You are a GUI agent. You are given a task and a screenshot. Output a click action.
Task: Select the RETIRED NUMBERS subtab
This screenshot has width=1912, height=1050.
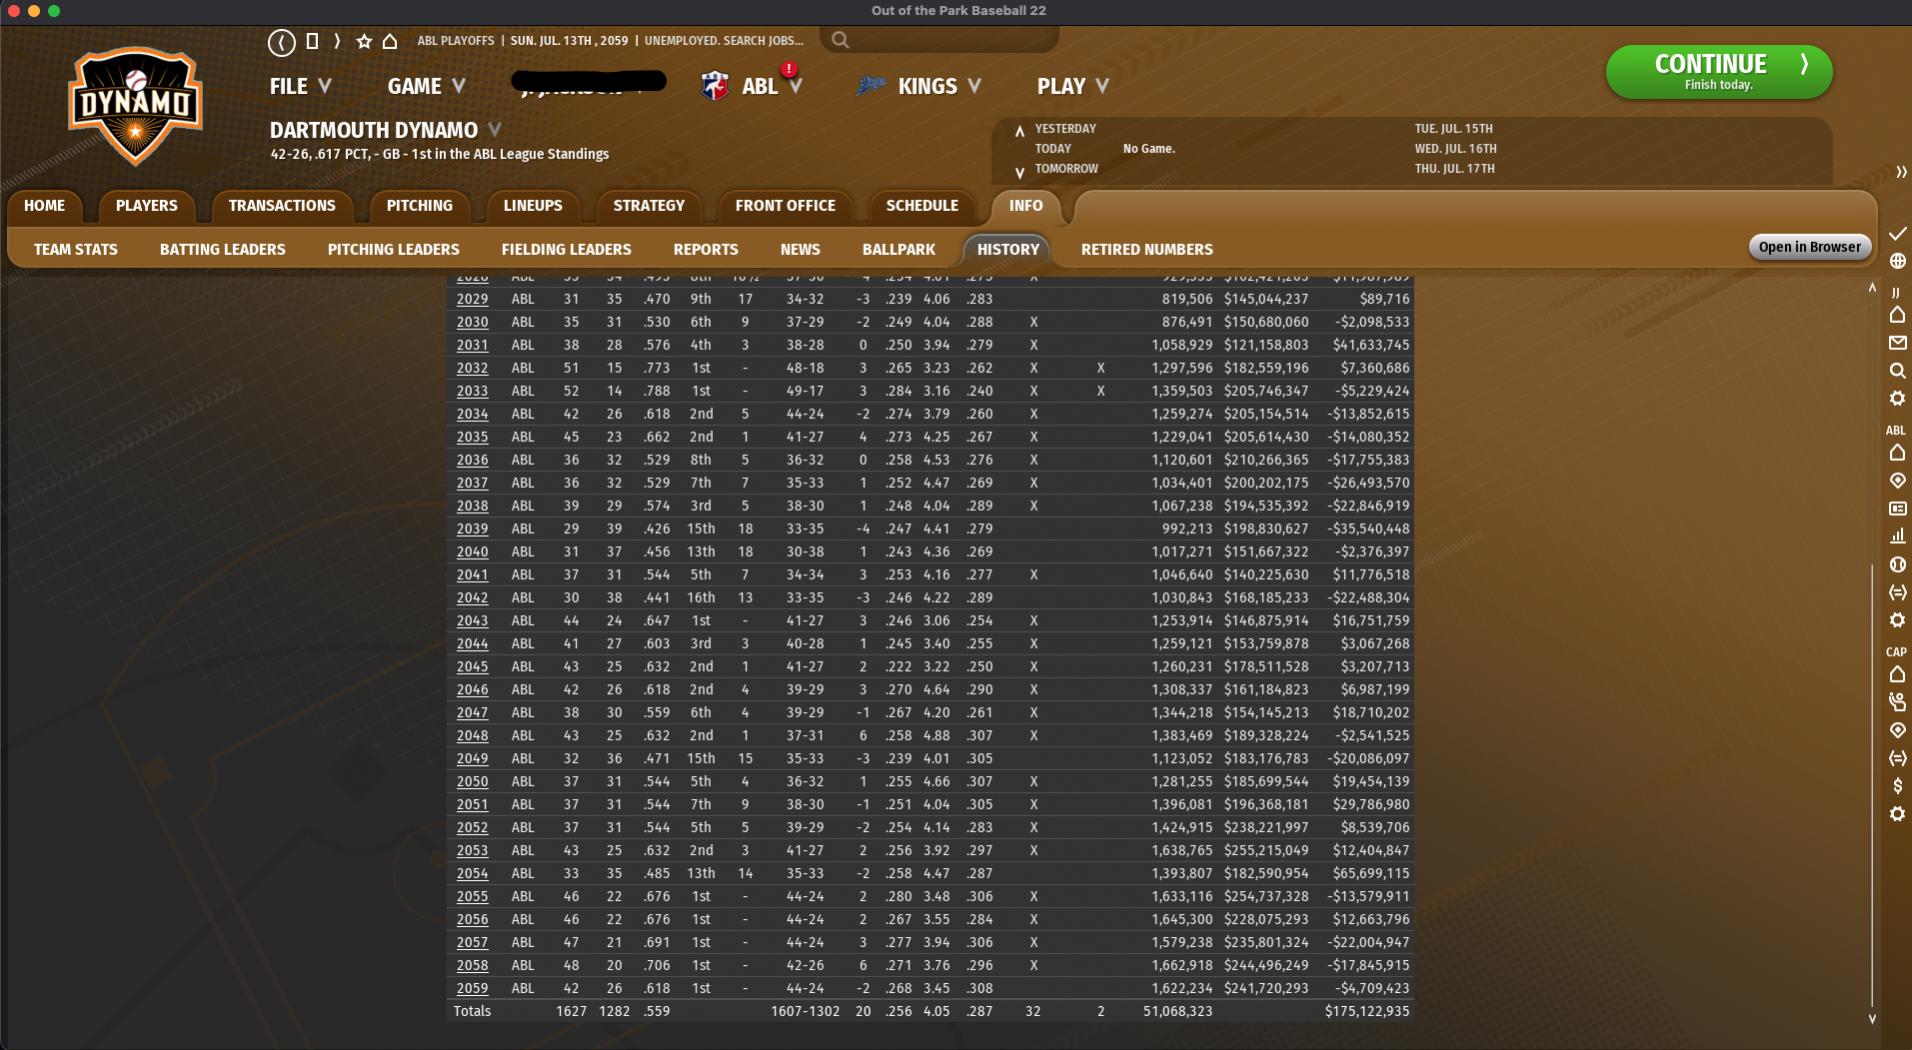tap(1146, 249)
